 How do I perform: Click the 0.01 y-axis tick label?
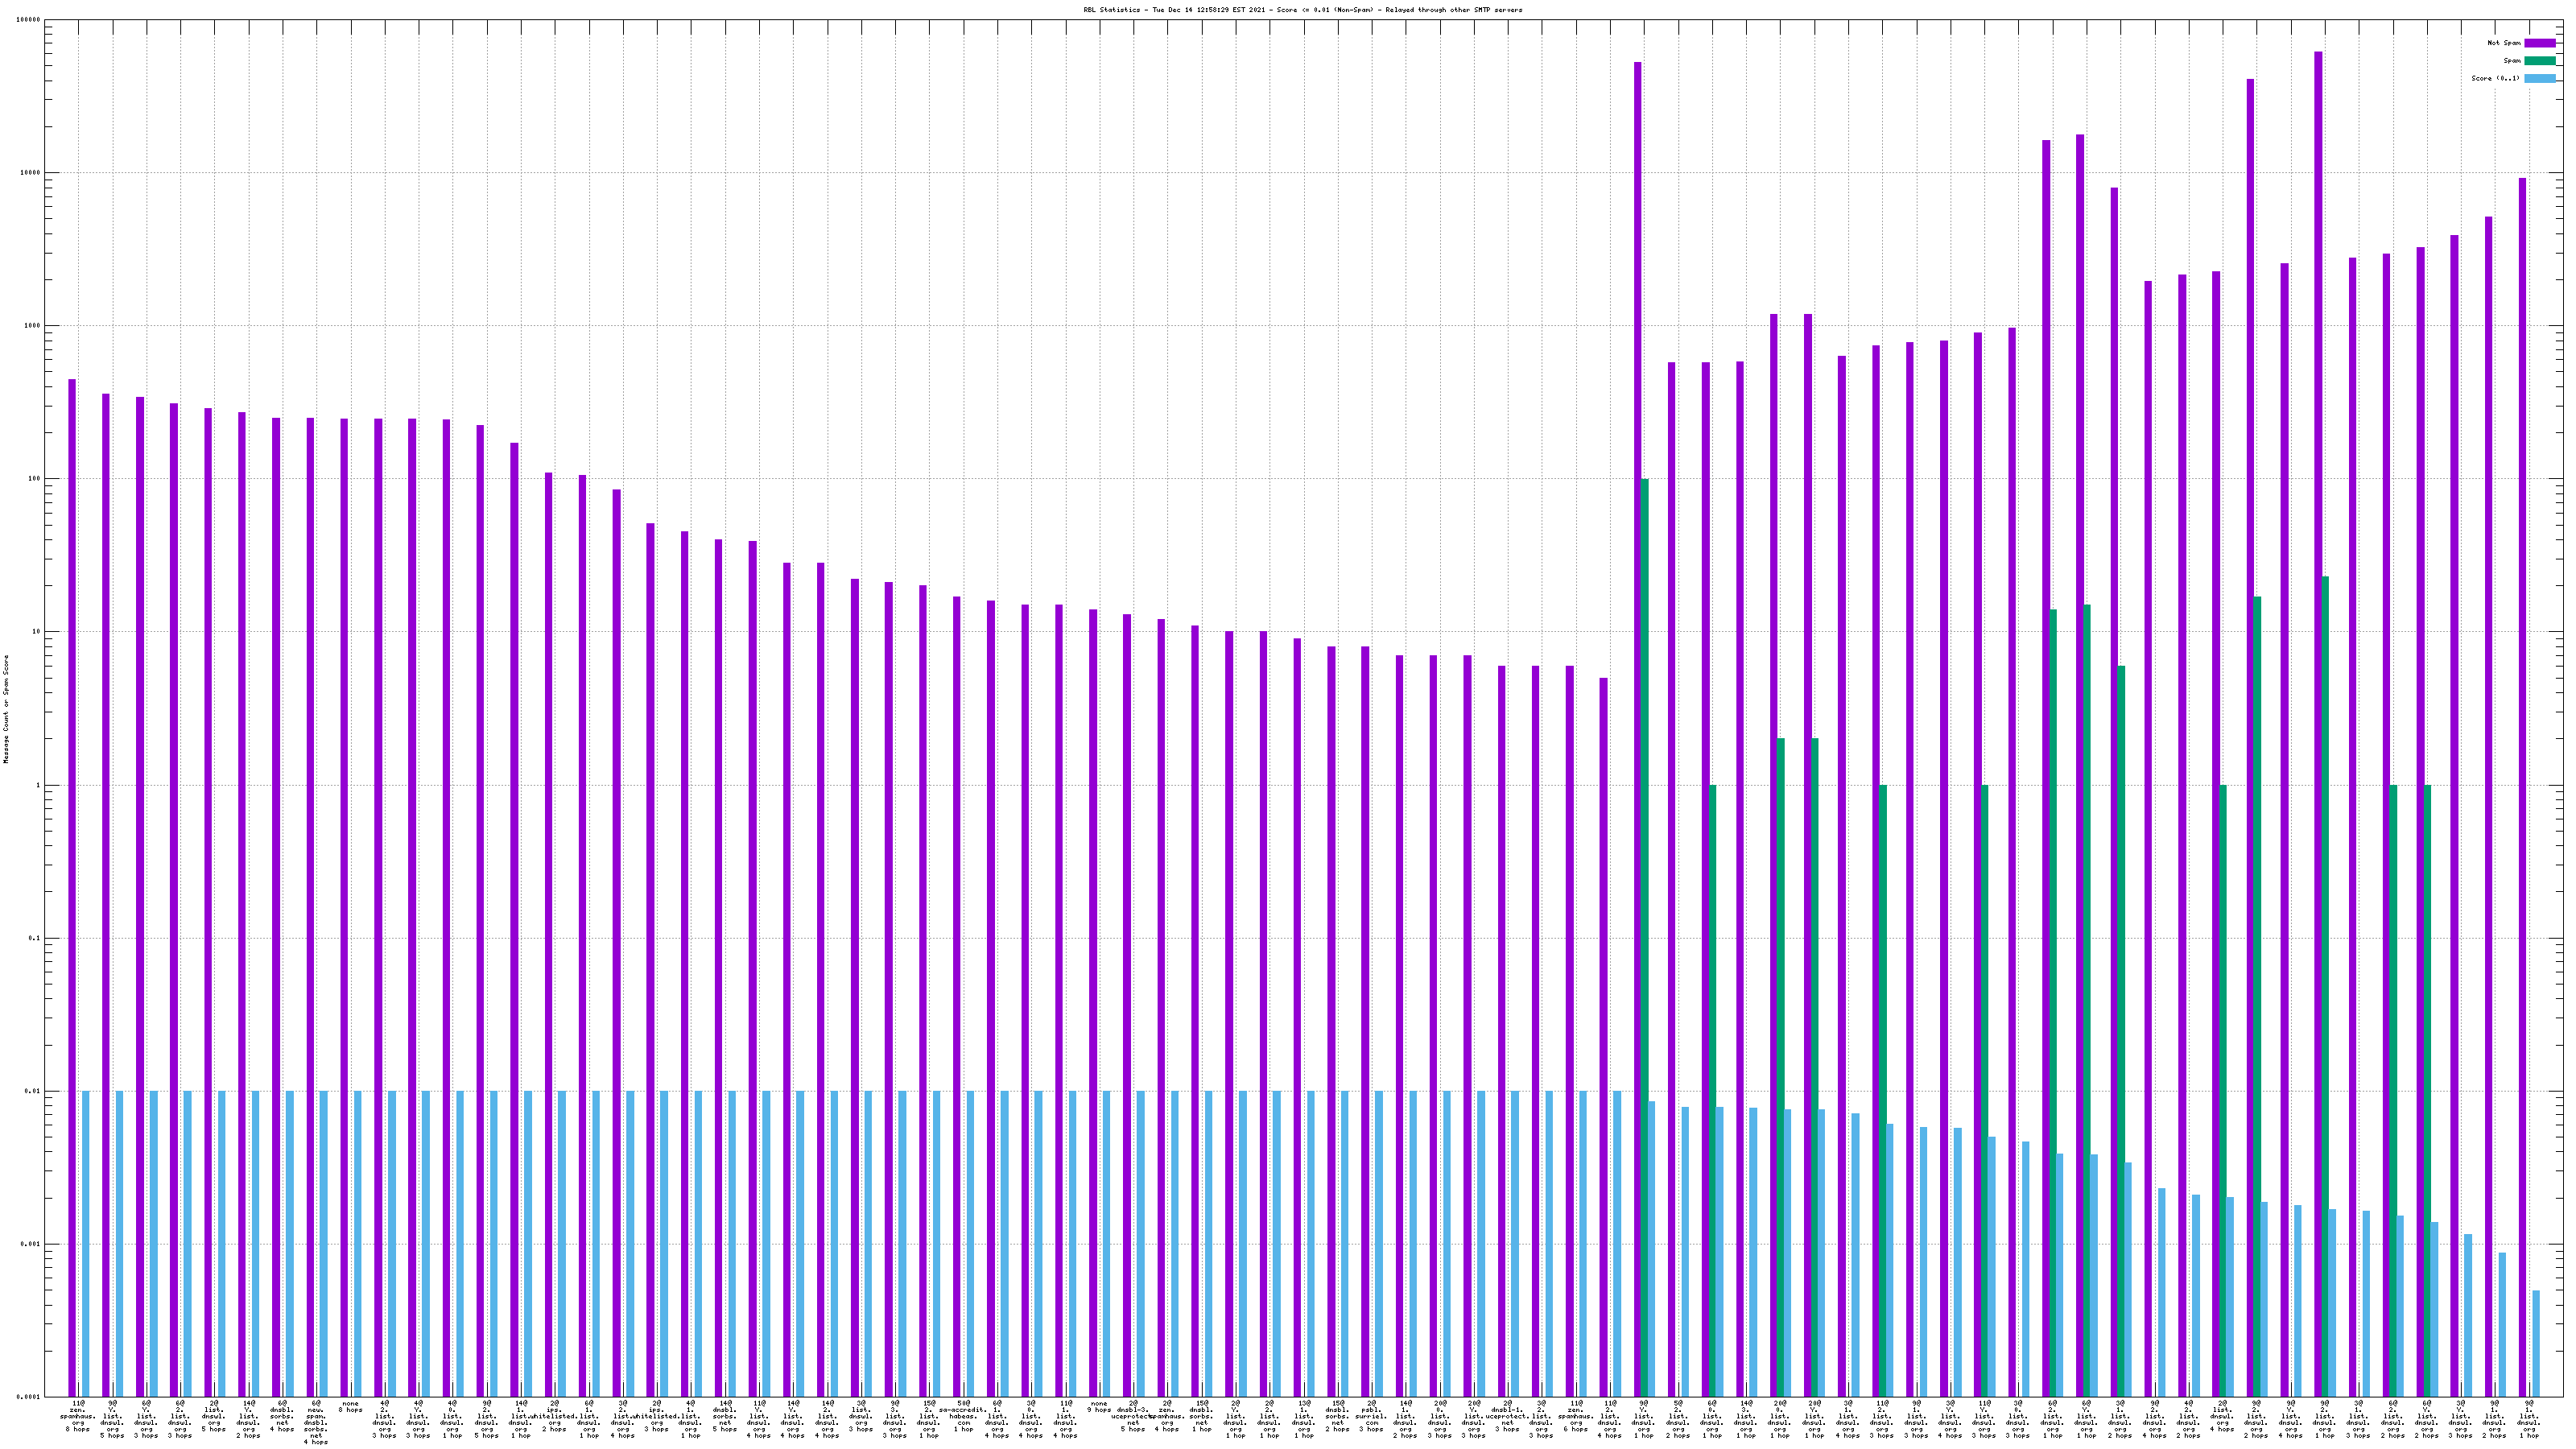pos(34,1091)
